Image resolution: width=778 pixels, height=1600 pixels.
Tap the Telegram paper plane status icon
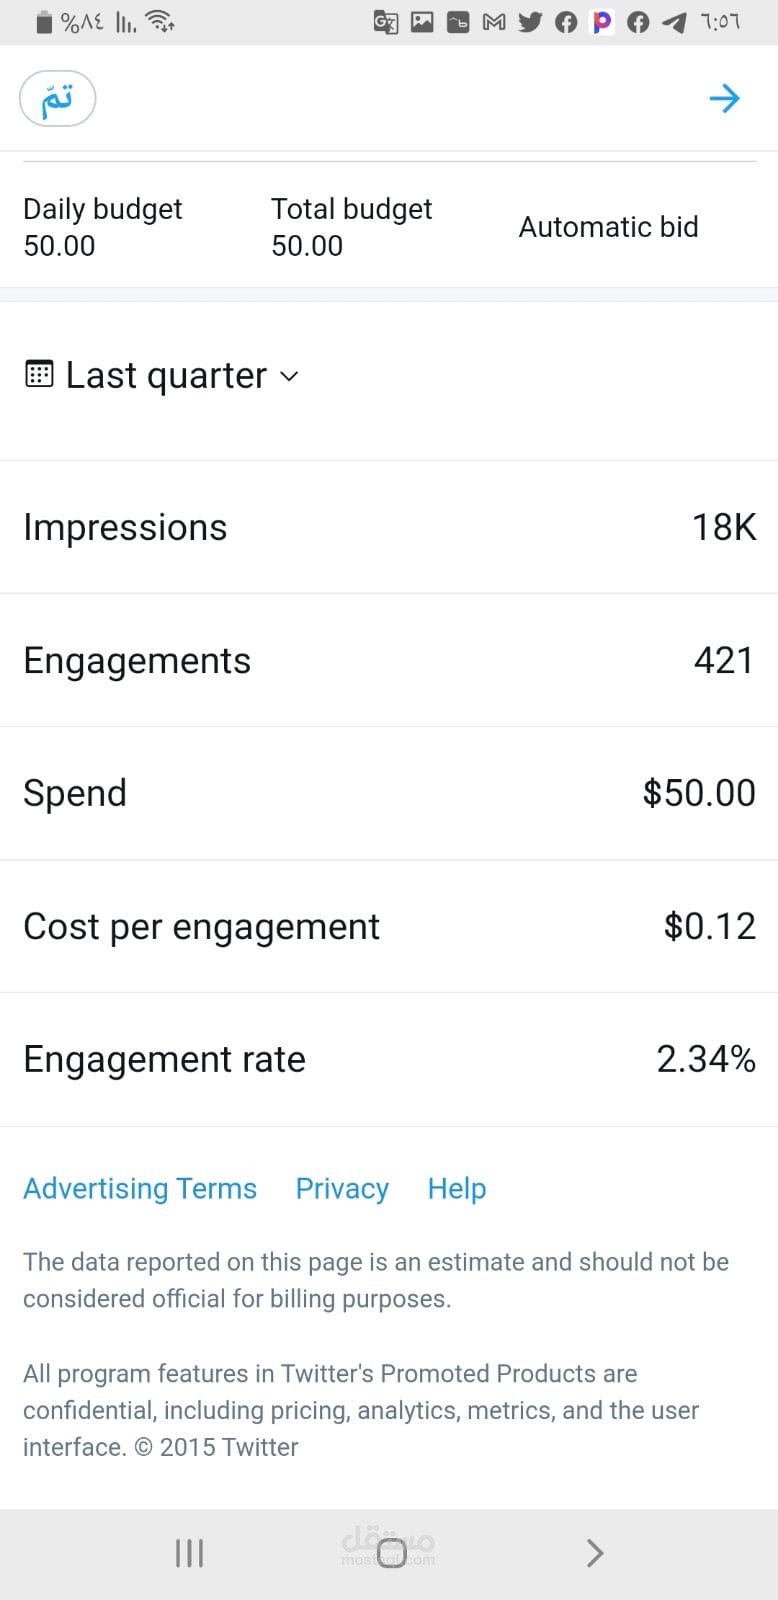click(x=675, y=21)
